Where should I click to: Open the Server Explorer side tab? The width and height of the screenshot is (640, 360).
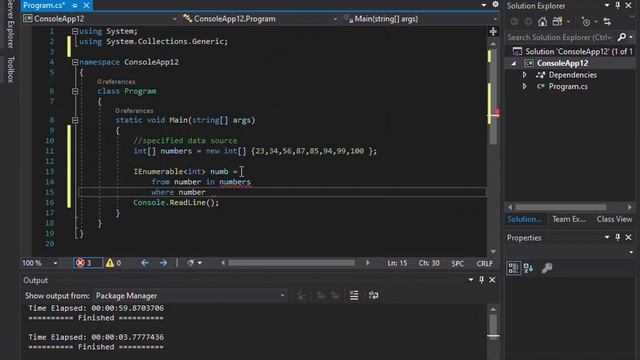11,24
